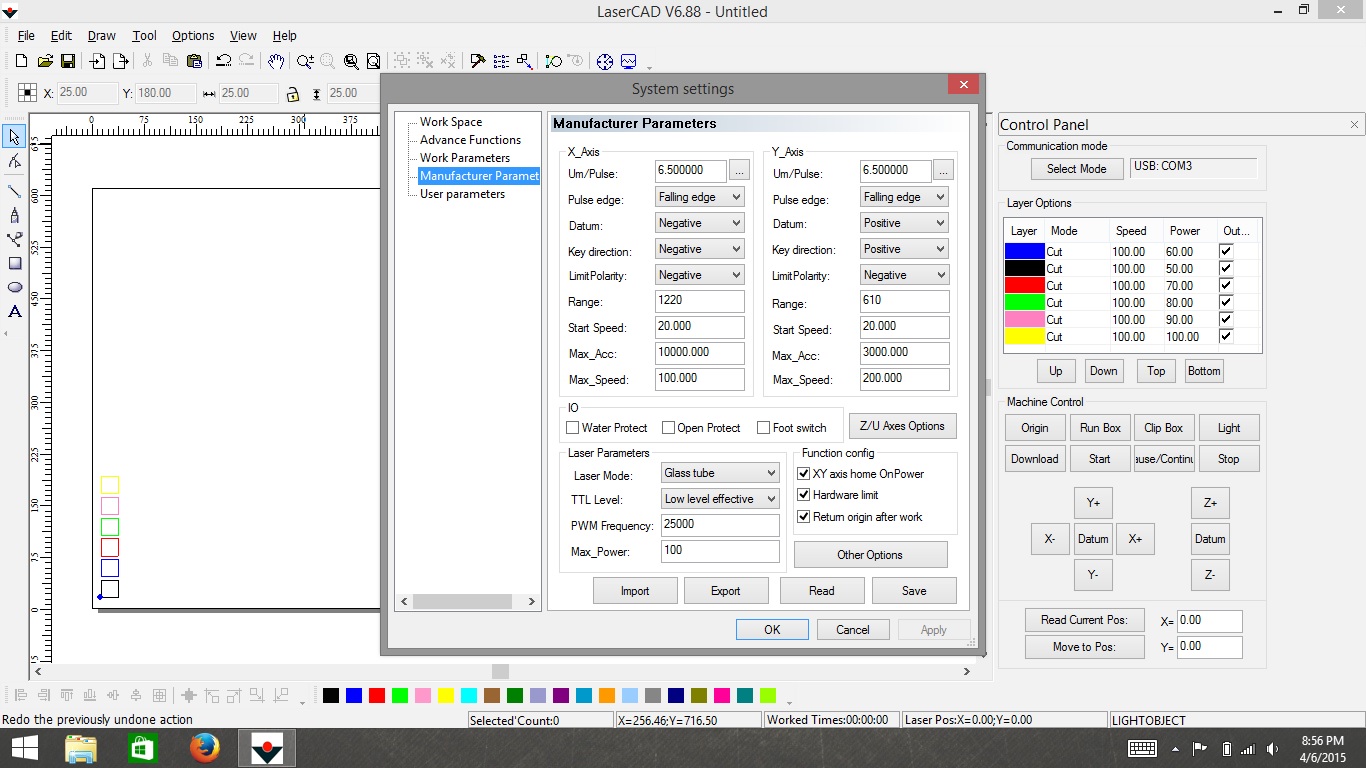Toggle Return origin after work
1366x768 pixels.
click(x=804, y=517)
